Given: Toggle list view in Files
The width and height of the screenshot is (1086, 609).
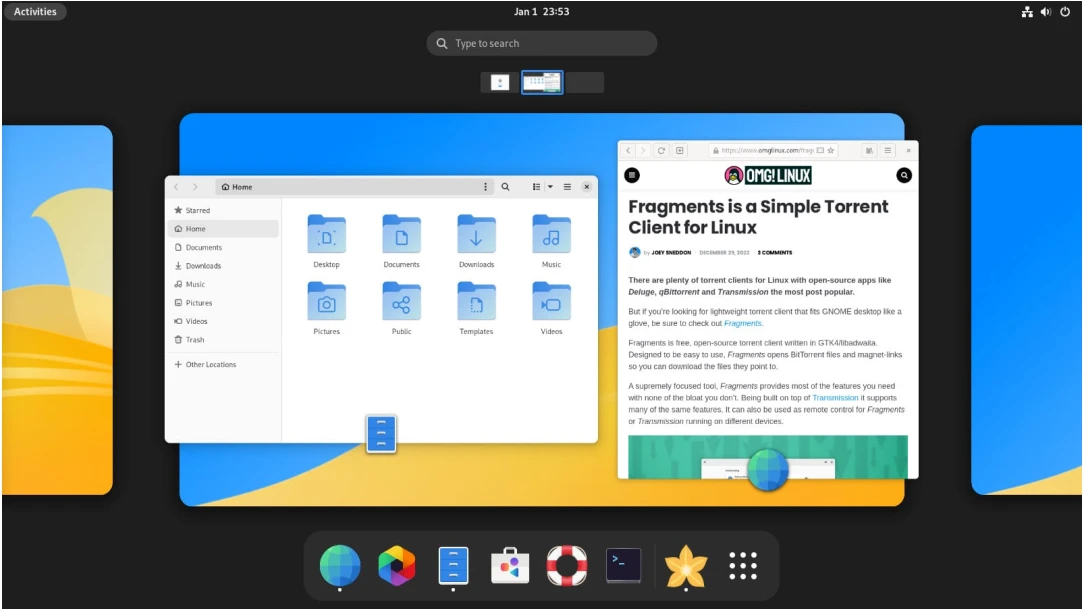Looking at the screenshot, I should [536, 187].
